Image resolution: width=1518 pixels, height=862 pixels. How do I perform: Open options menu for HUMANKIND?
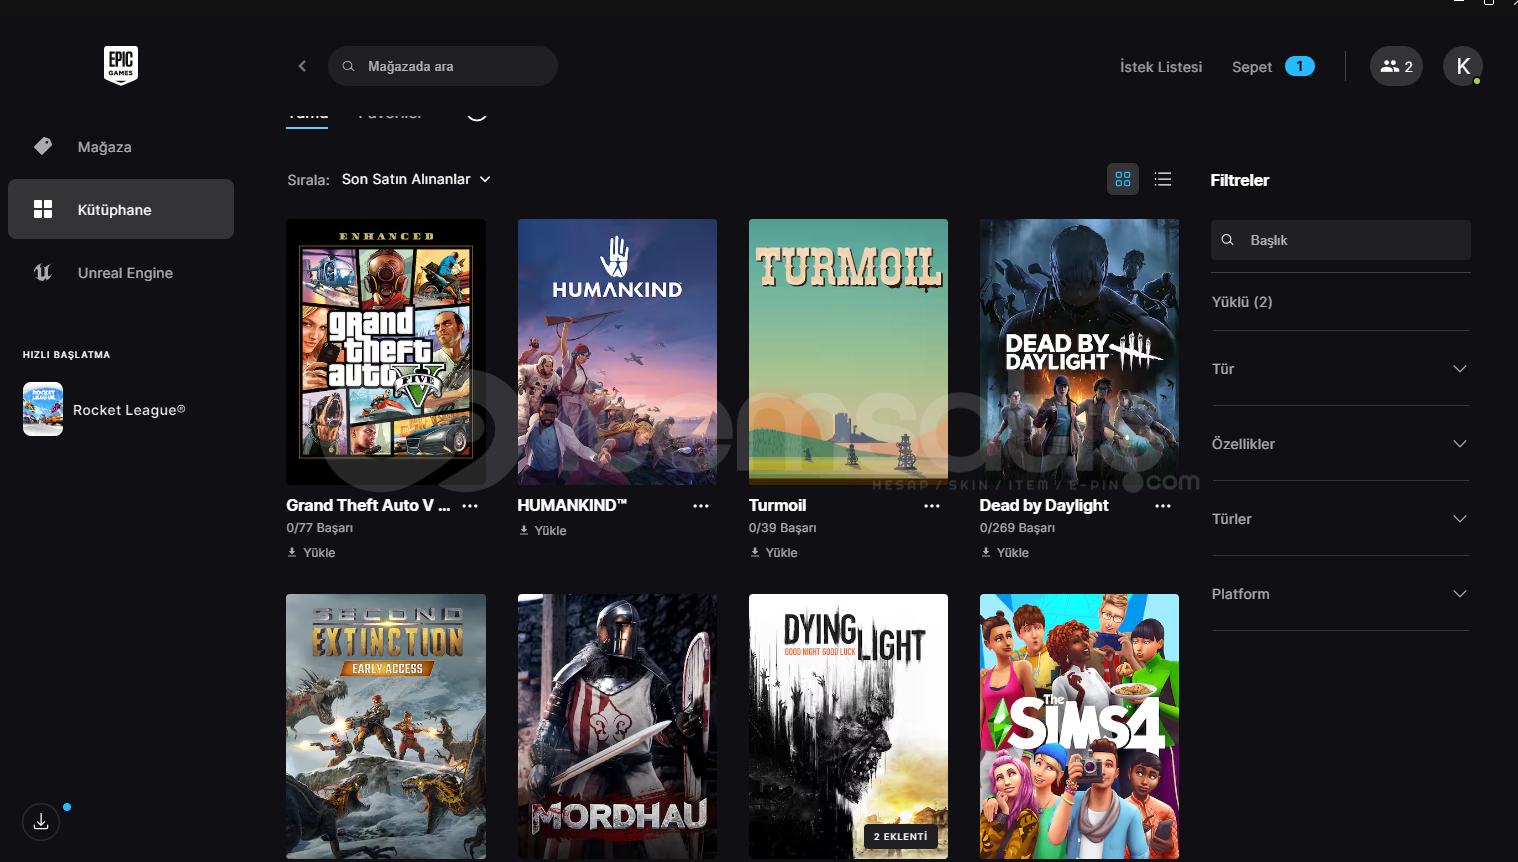click(x=701, y=506)
